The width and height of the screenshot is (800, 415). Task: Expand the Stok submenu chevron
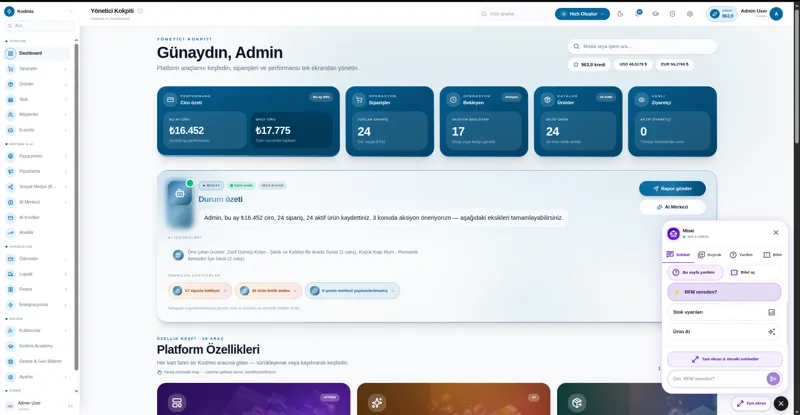66,100
